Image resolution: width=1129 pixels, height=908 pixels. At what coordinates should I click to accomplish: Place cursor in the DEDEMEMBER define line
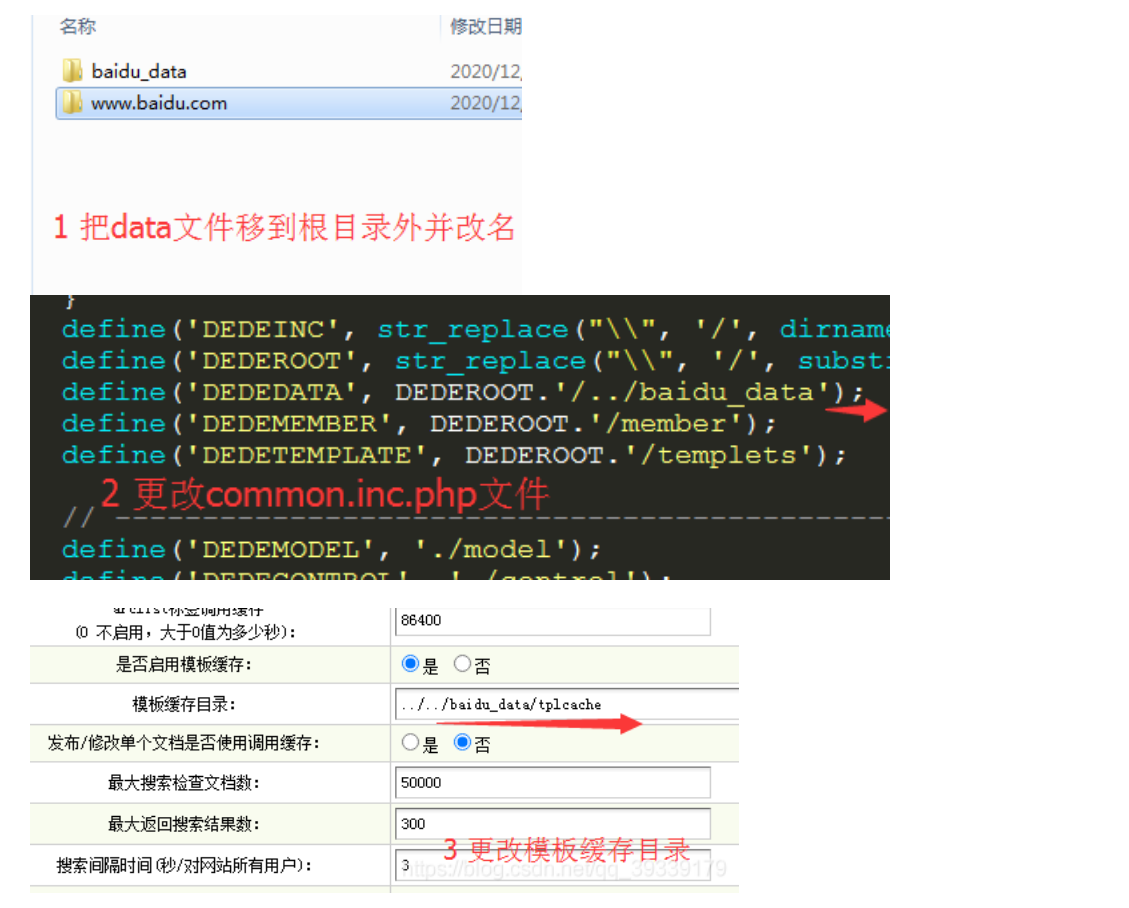pyautogui.click(x=418, y=424)
